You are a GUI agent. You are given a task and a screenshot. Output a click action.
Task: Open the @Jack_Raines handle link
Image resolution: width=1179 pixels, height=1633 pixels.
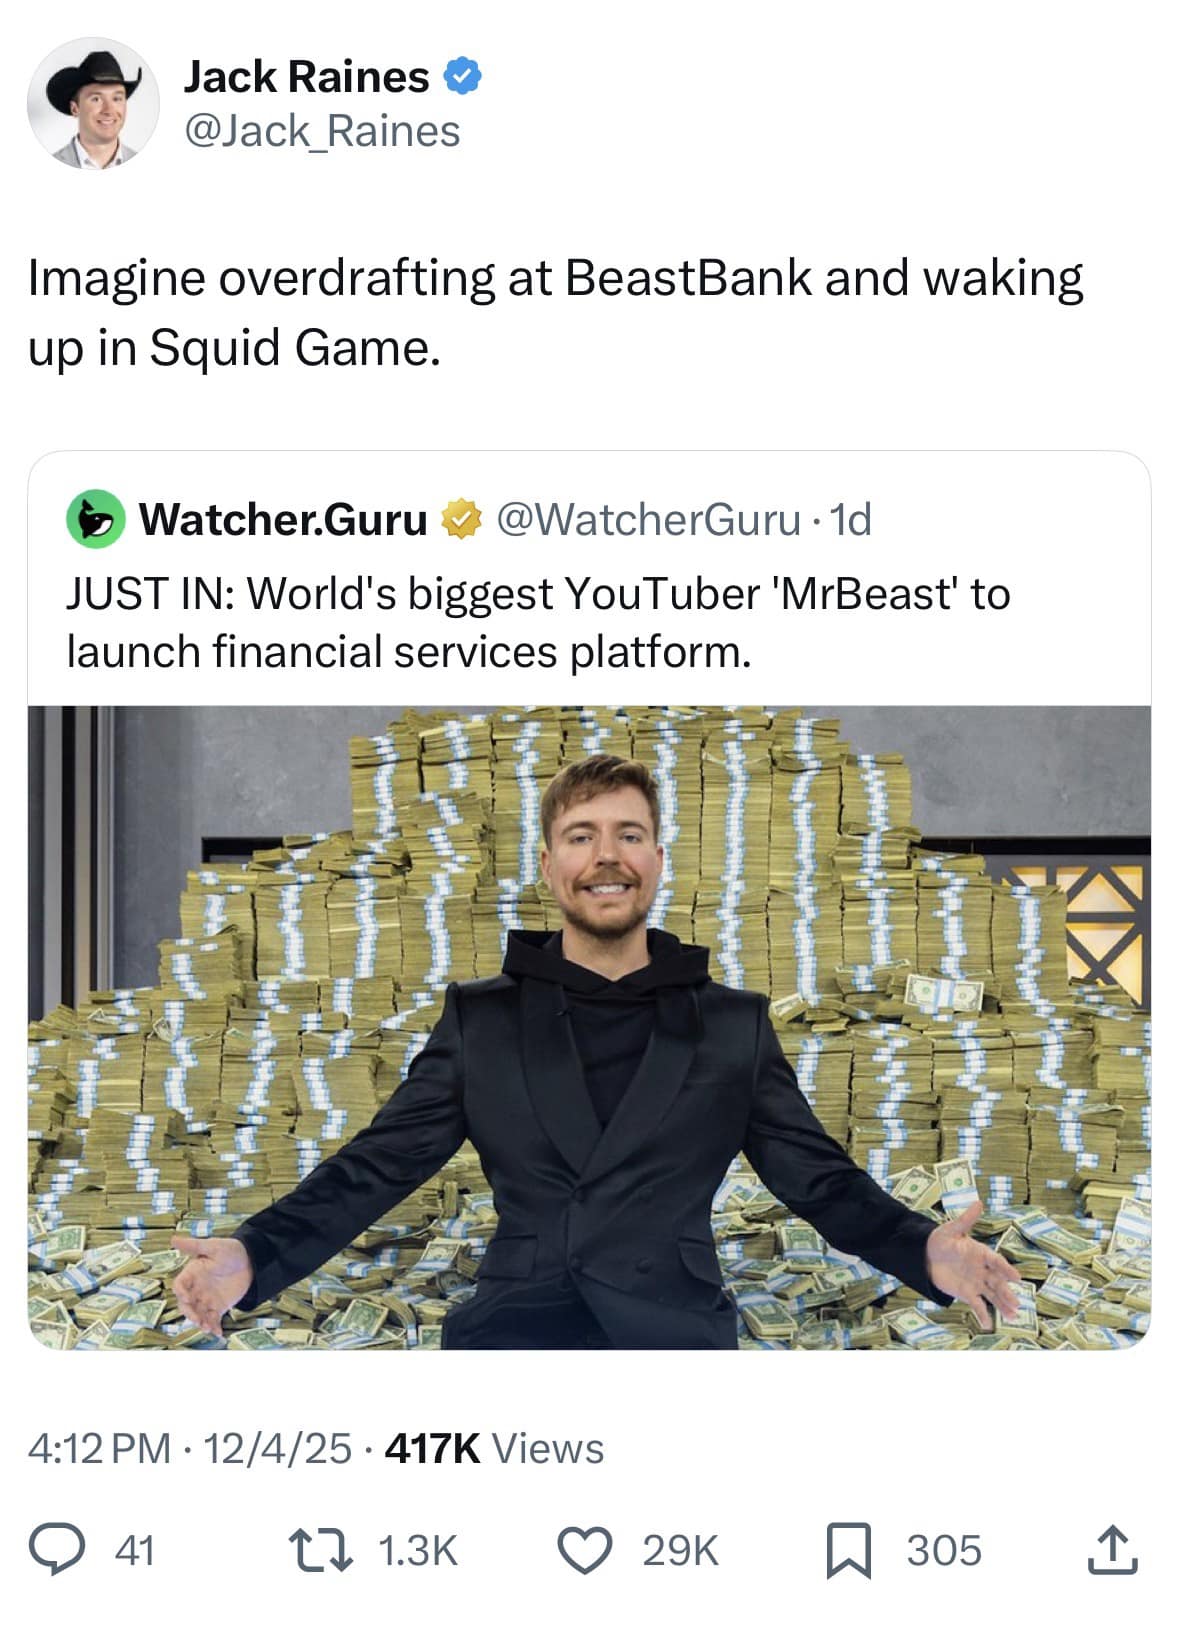coord(321,131)
